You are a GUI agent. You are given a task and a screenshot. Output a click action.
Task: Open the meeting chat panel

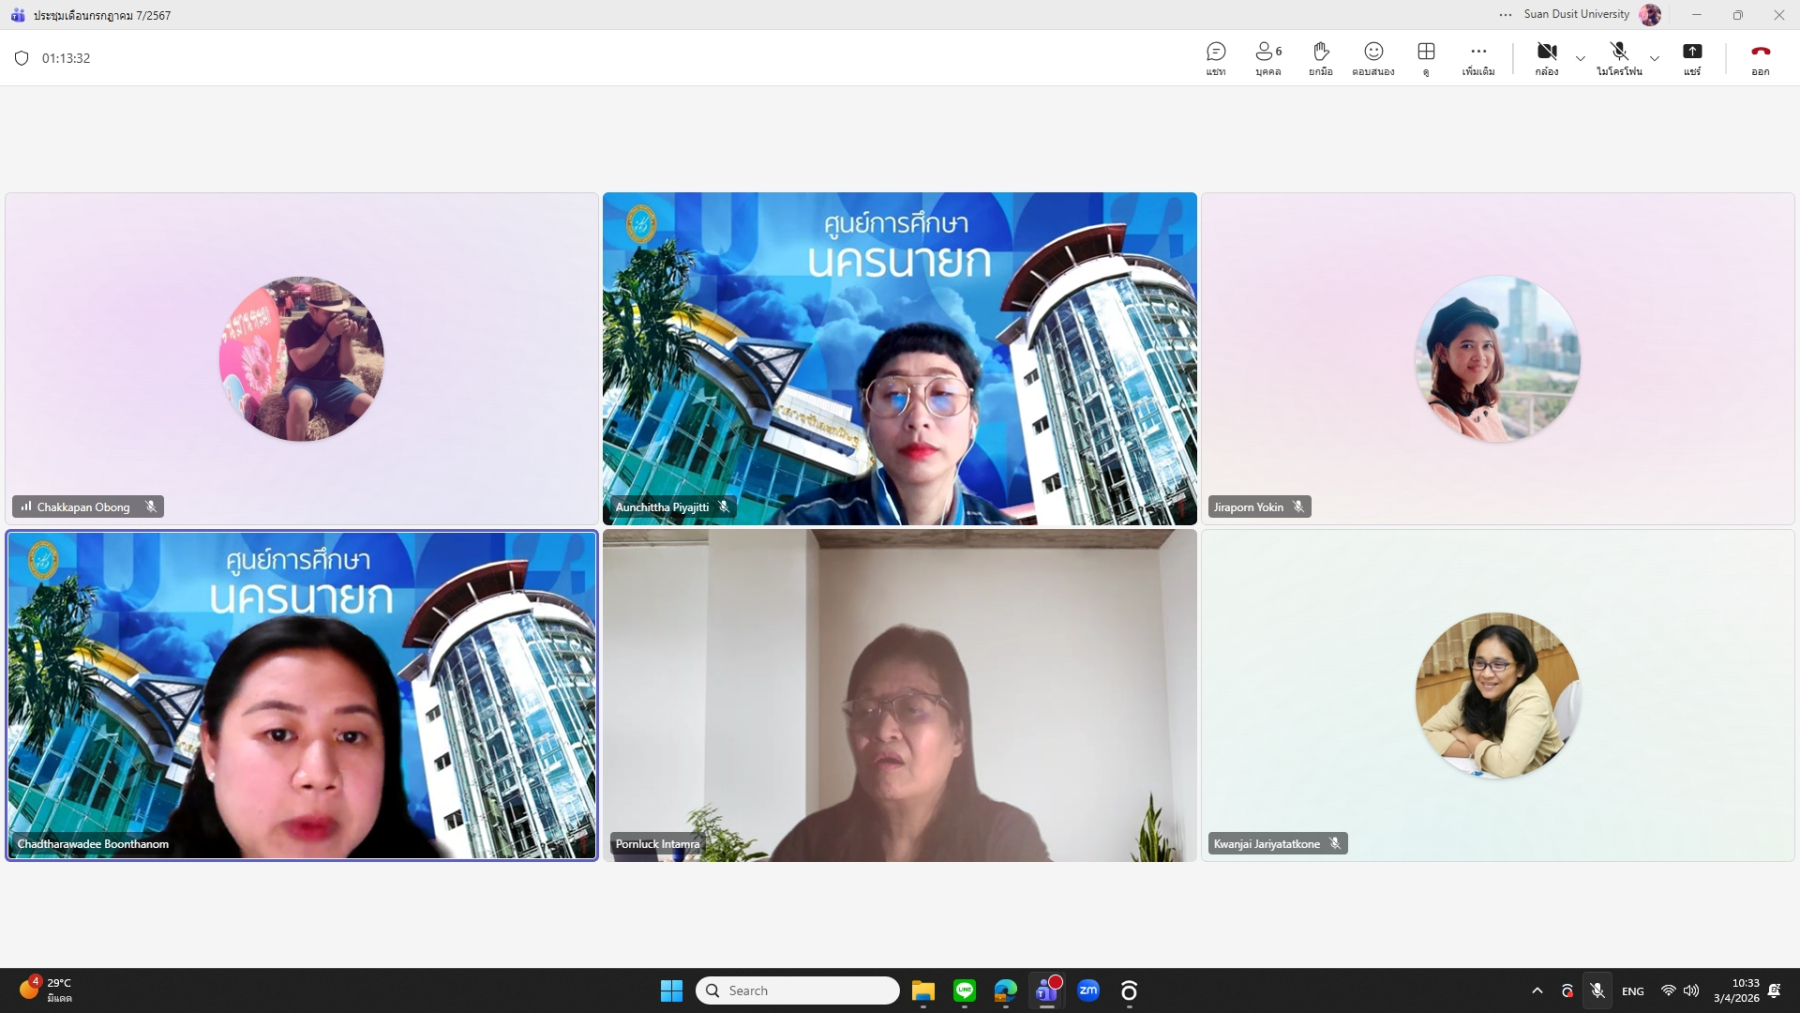point(1215,57)
